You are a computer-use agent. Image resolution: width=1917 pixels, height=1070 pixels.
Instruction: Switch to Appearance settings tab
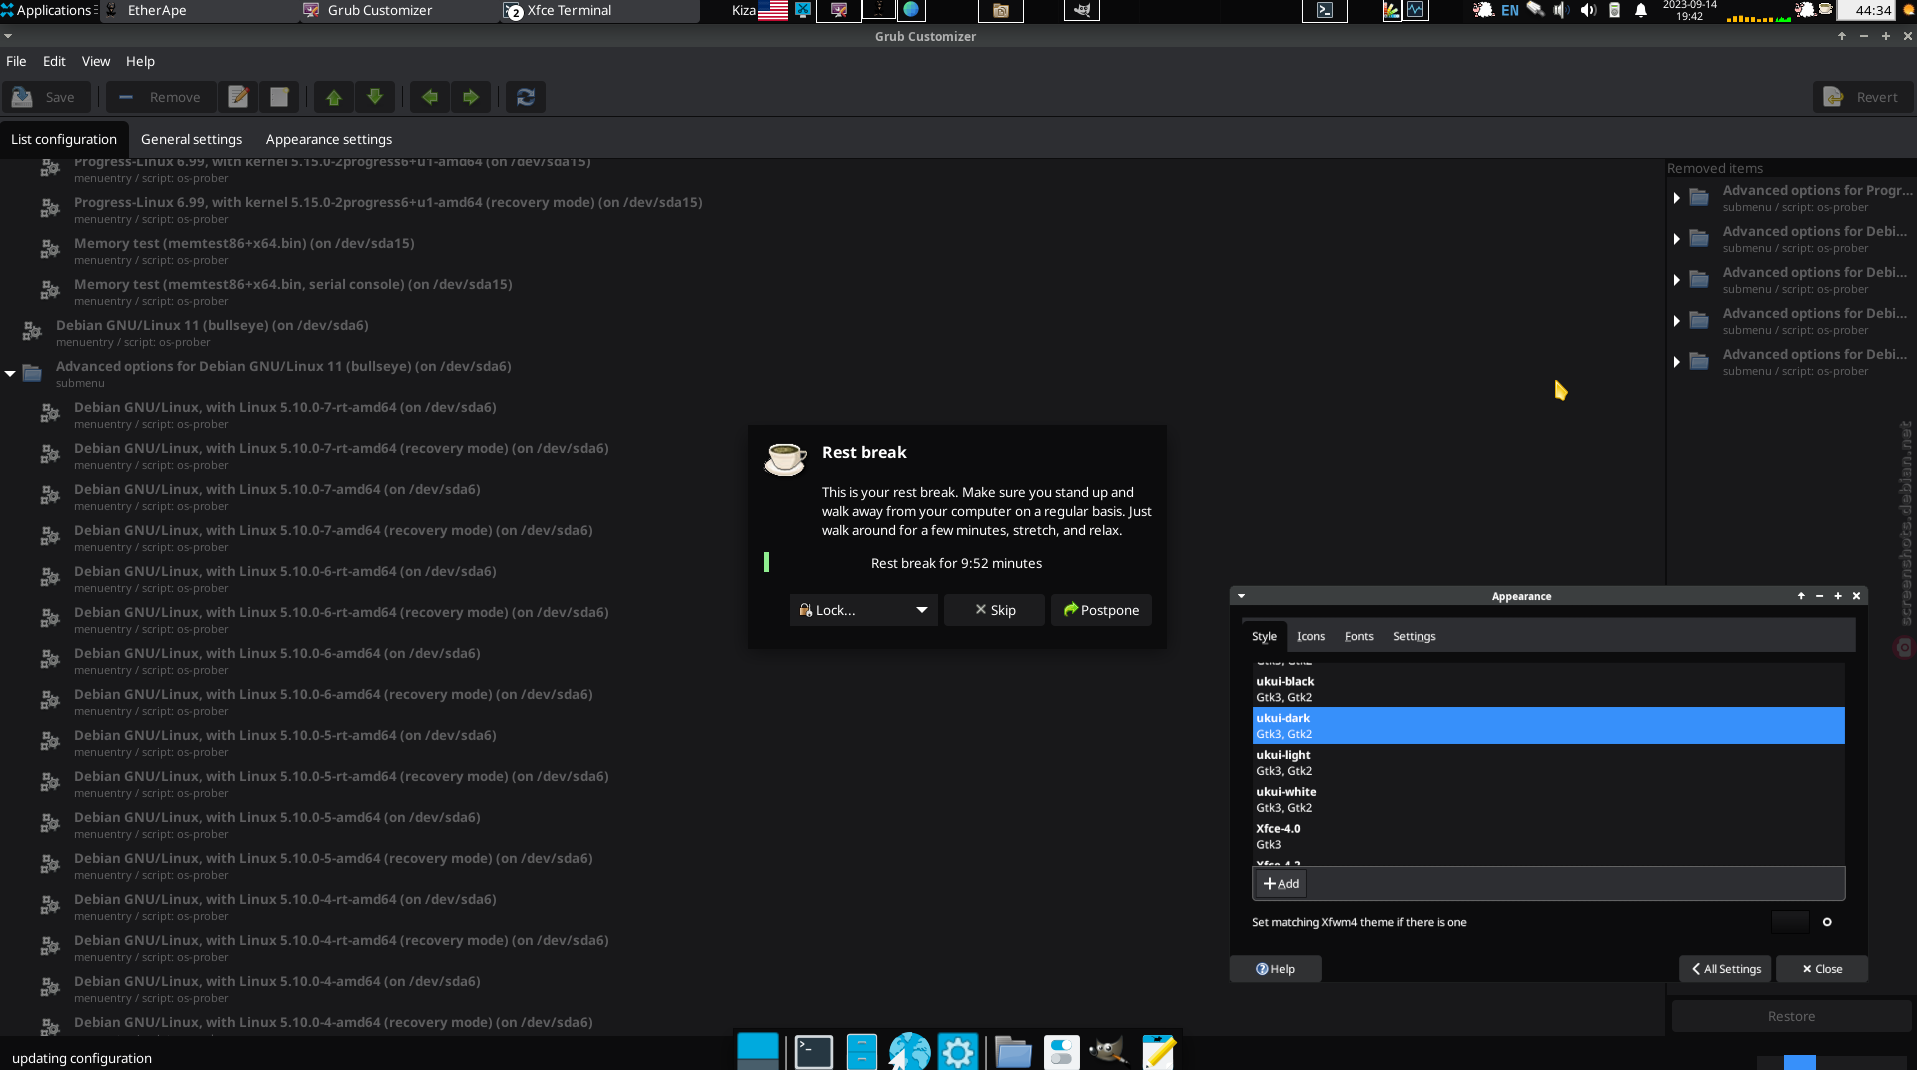point(329,139)
